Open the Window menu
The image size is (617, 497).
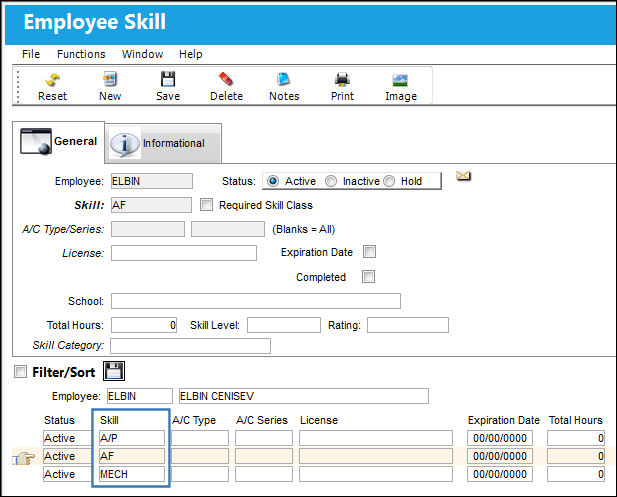point(142,54)
